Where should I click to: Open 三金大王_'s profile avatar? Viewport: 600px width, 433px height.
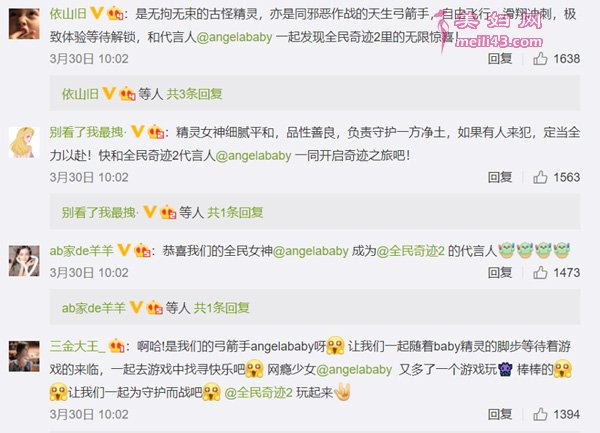coord(24,356)
